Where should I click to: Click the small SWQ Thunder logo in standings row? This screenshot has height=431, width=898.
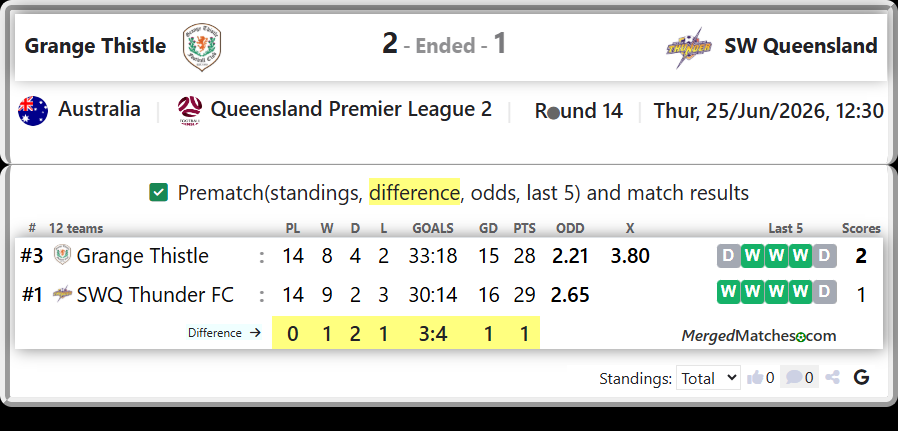click(62, 294)
